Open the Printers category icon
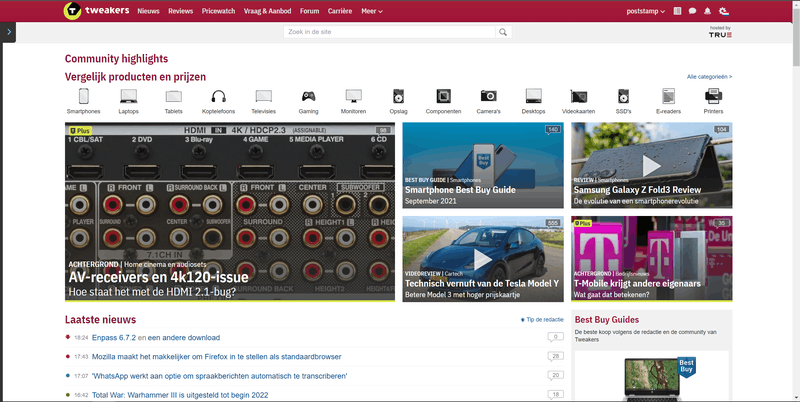Screen dimensions: 800x402 pos(713,96)
